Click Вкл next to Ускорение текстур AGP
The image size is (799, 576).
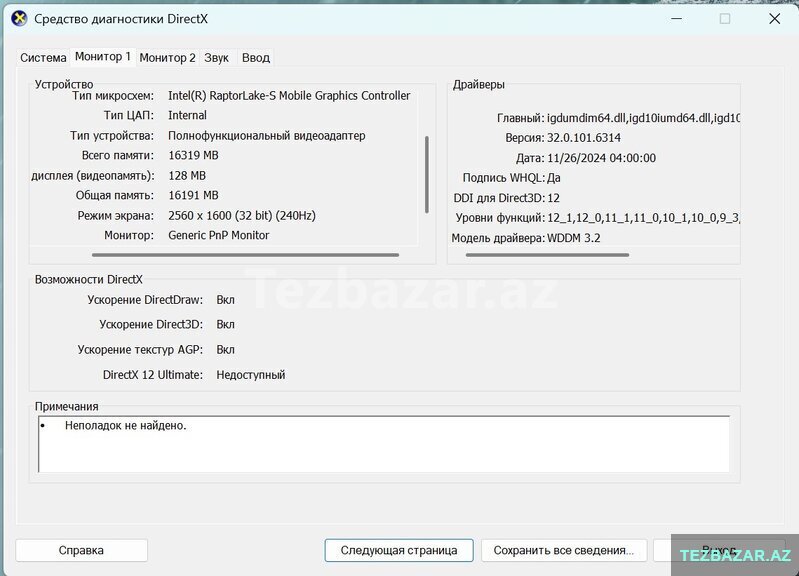tap(225, 350)
